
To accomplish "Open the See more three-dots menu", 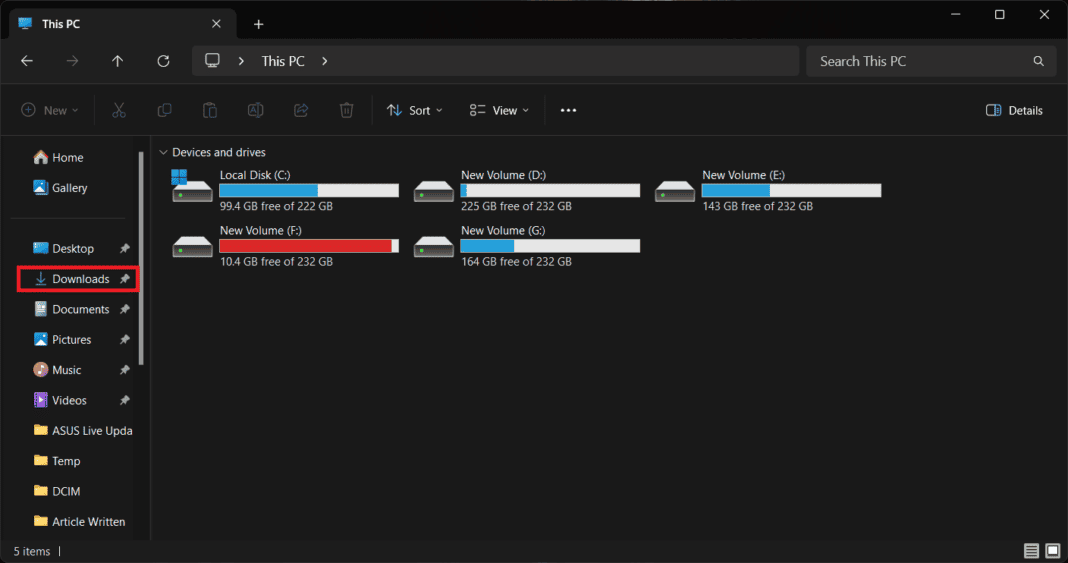I will (568, 110).
